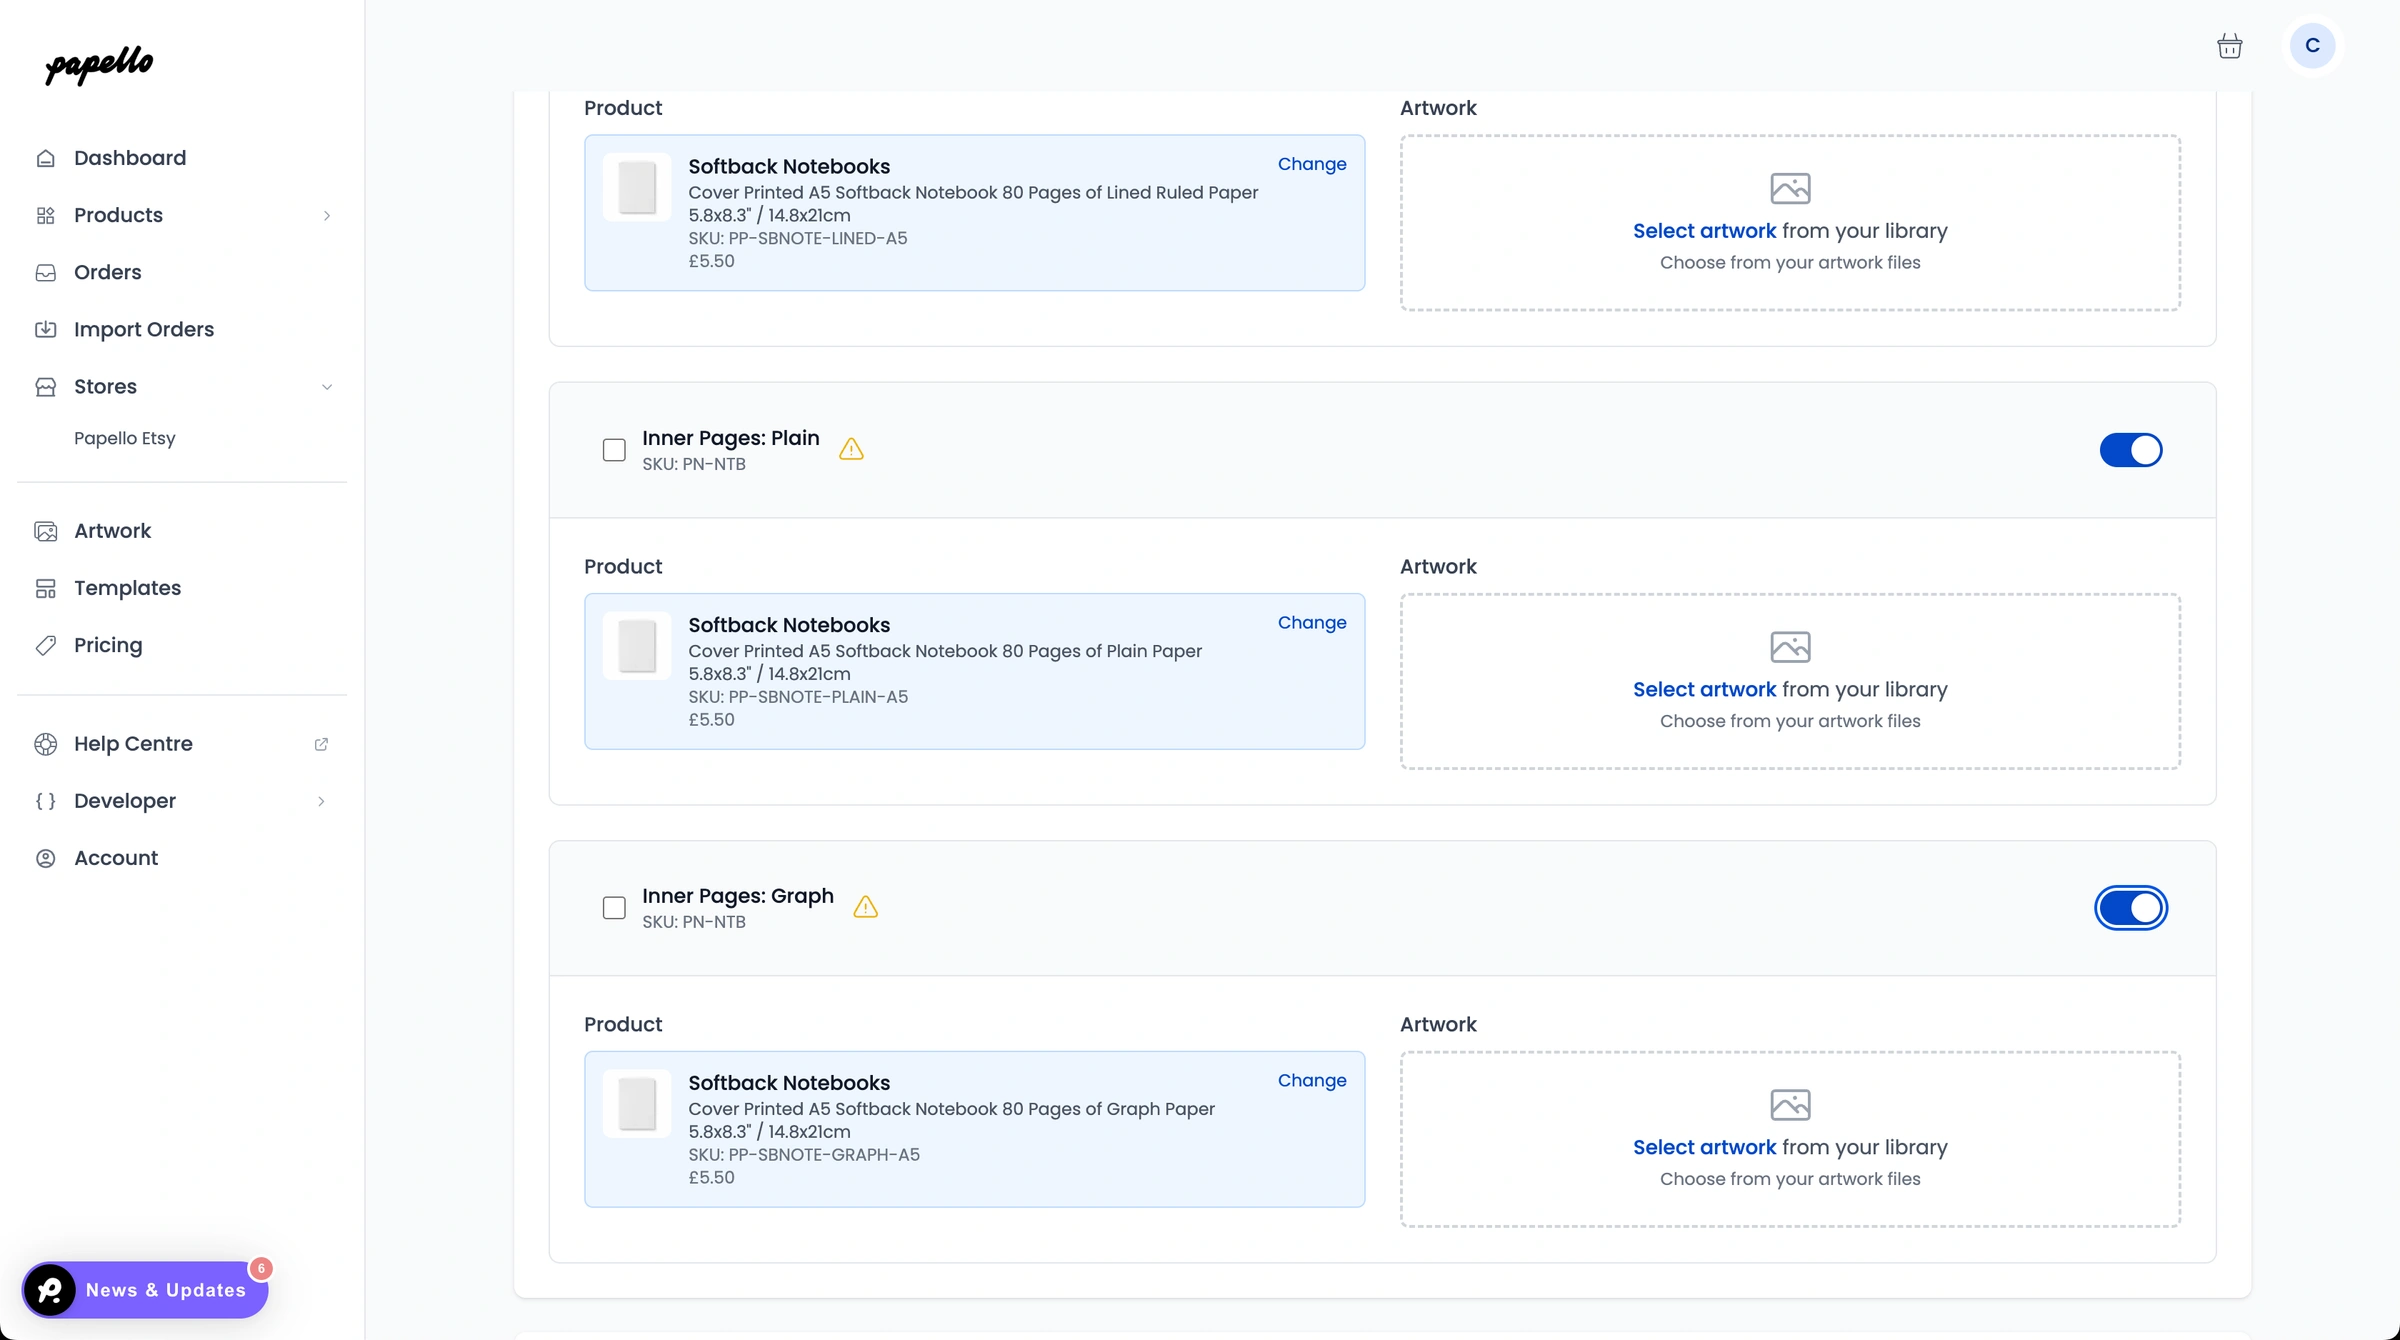Select artwork for the graph paper notebook

click(x=1704, y=1147)
